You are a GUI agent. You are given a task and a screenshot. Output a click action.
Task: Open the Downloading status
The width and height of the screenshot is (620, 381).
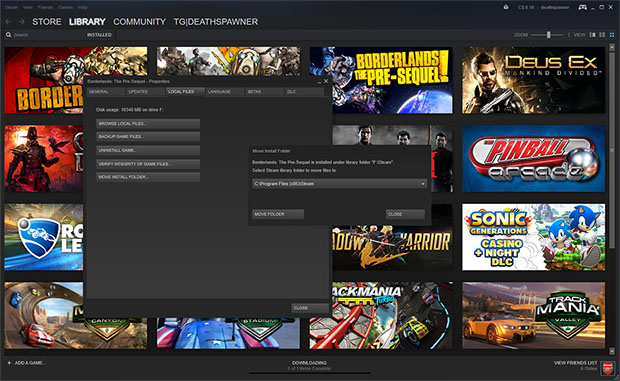coord(310,363)
